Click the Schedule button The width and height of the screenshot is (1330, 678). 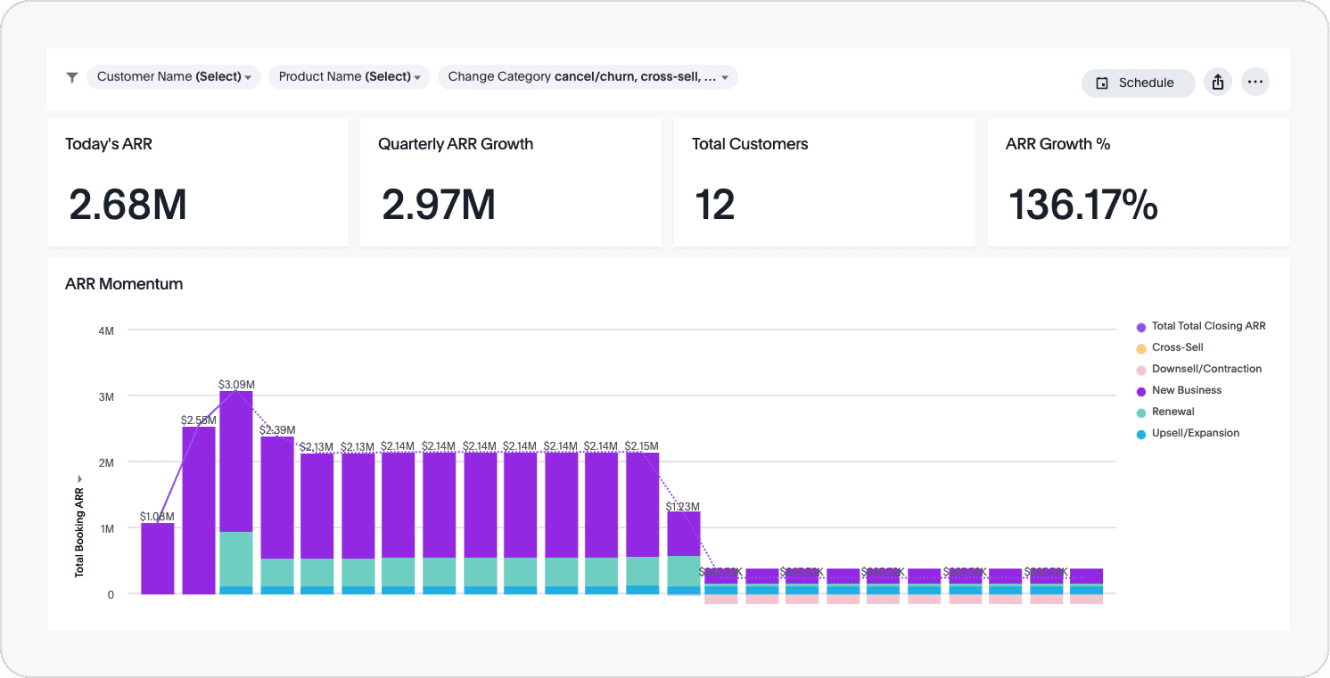1137,83
